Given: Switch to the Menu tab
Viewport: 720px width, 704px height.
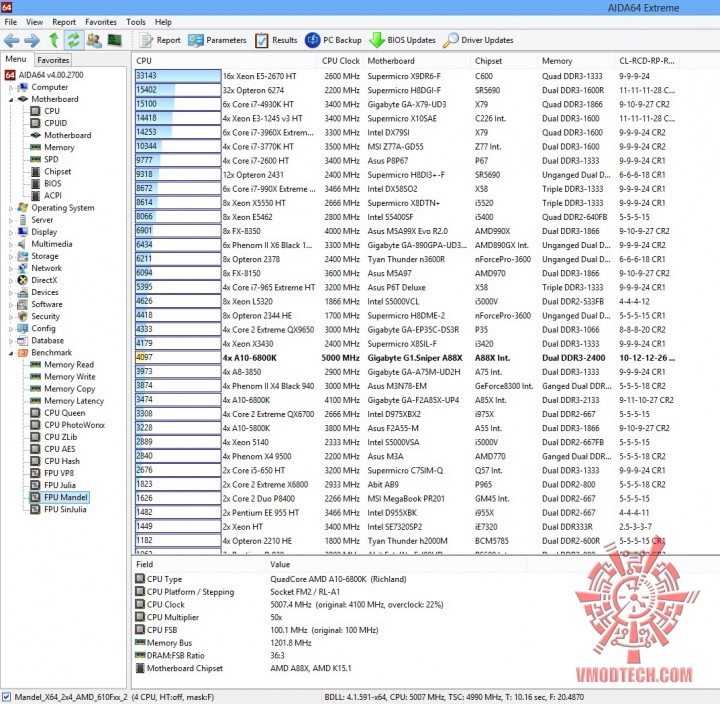Looking at the screenshot, I should 16,59.
